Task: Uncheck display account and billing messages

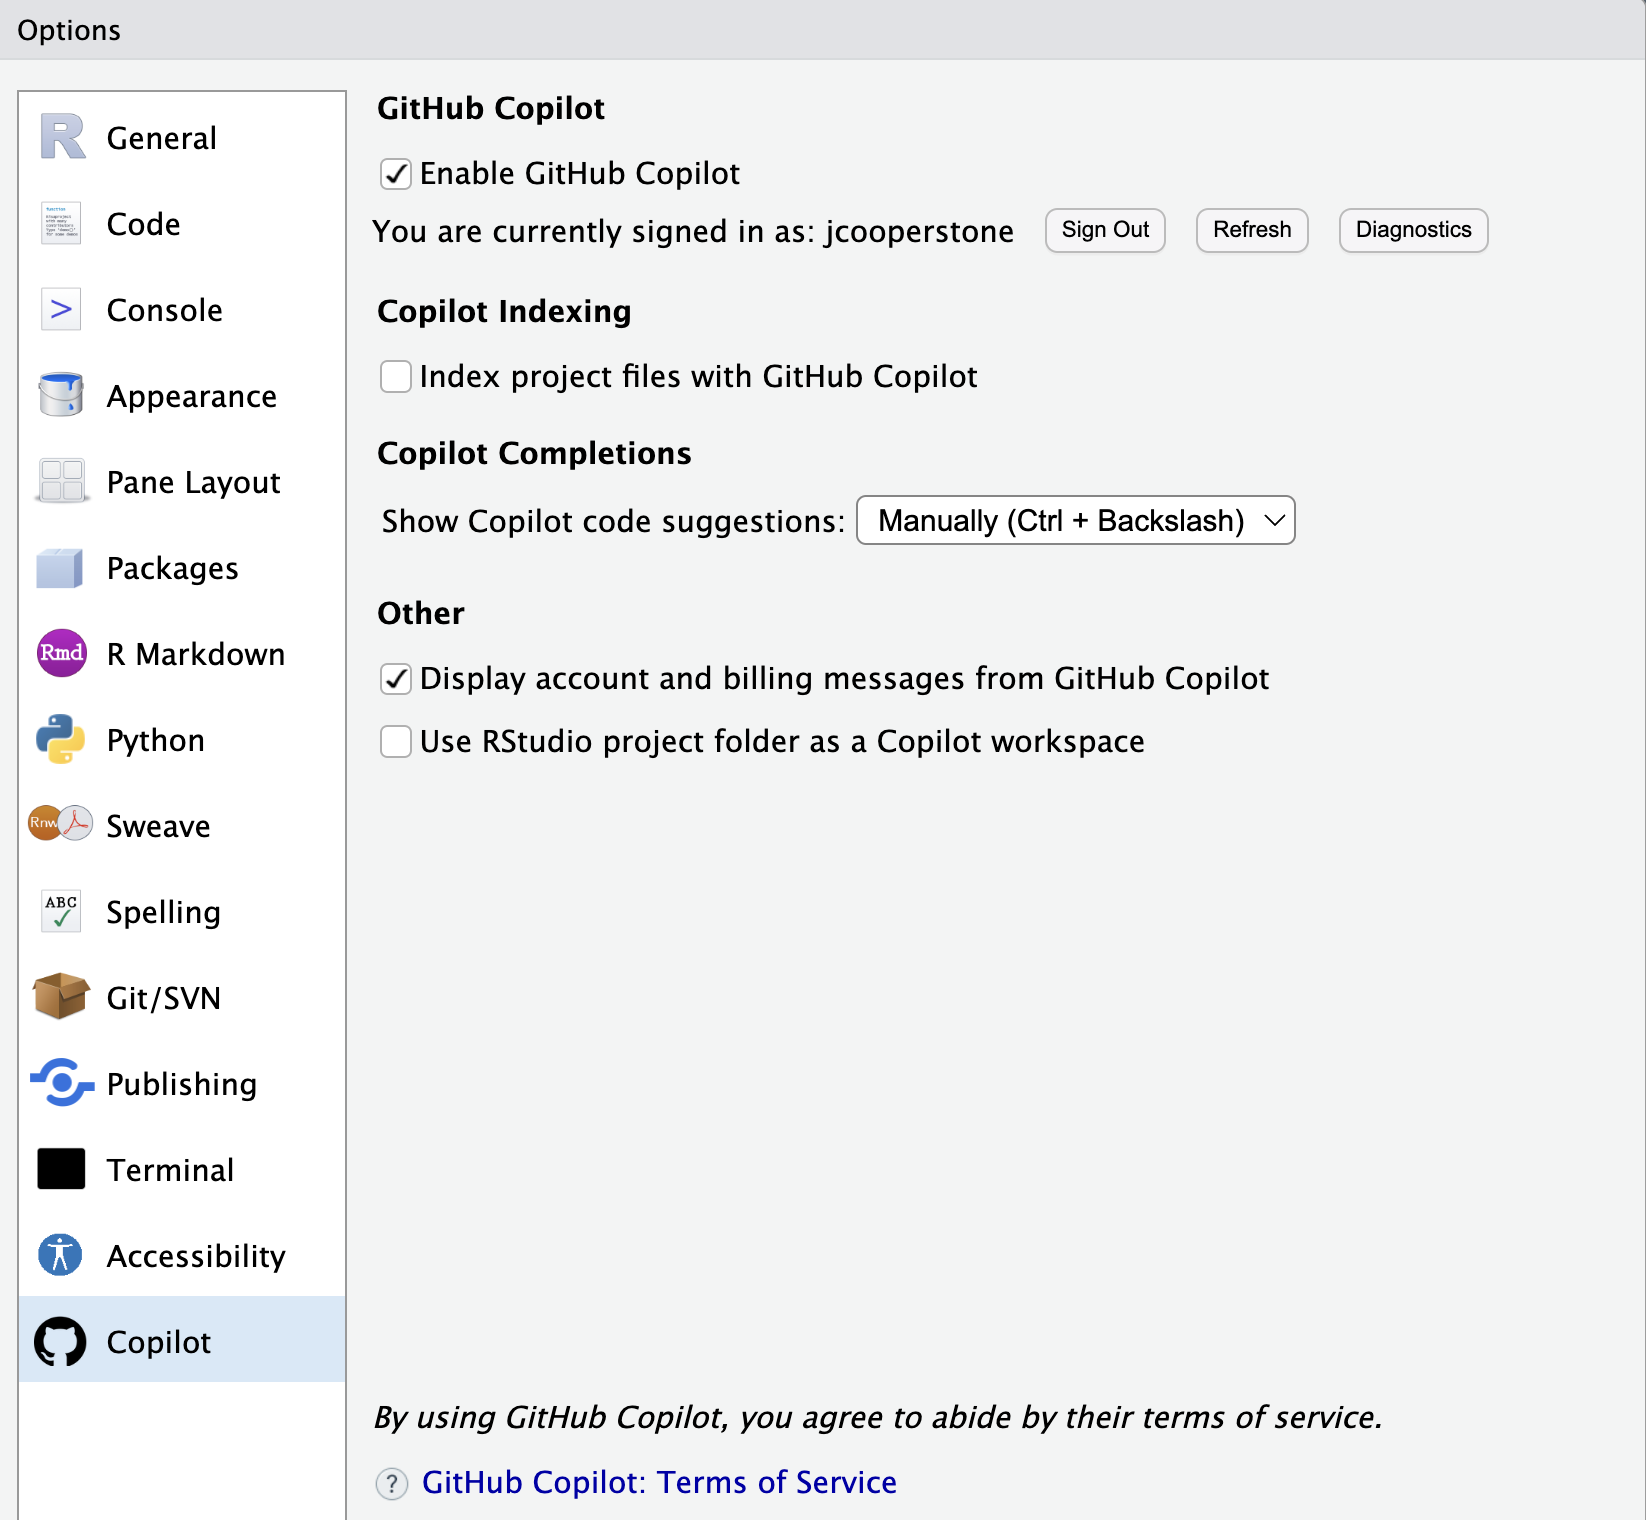Action: pyautogui.click(x=396, y=679)
